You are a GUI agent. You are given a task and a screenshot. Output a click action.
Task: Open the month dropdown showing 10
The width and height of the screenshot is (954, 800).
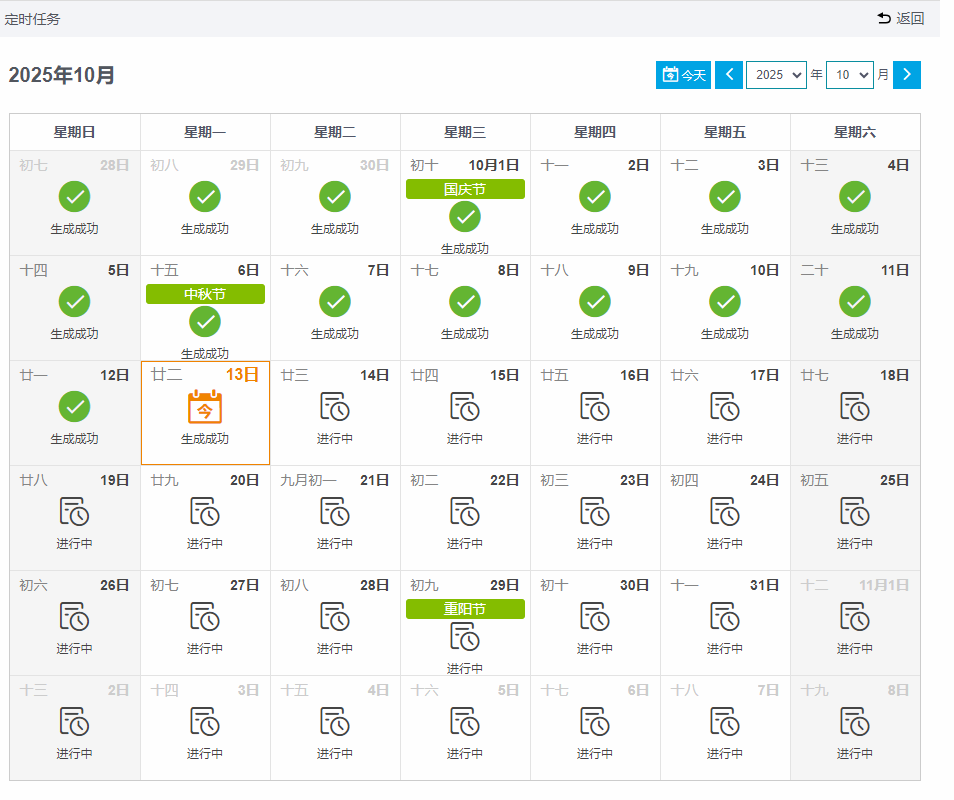tap(849, 75)
